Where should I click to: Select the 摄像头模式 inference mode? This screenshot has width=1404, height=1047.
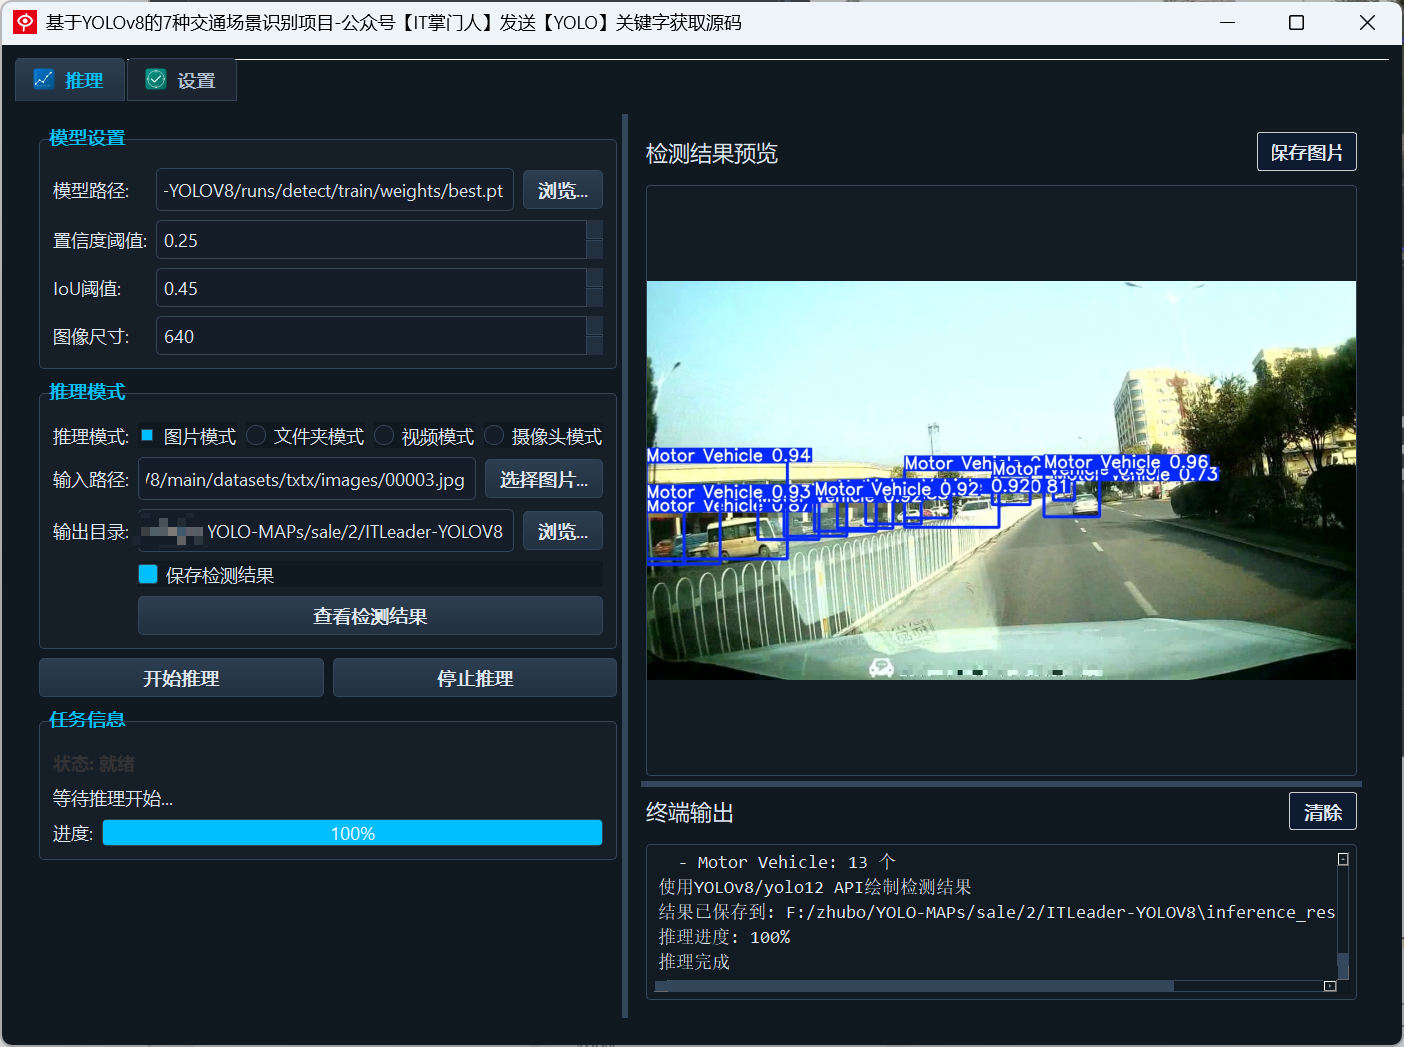(x=493, y=435)
